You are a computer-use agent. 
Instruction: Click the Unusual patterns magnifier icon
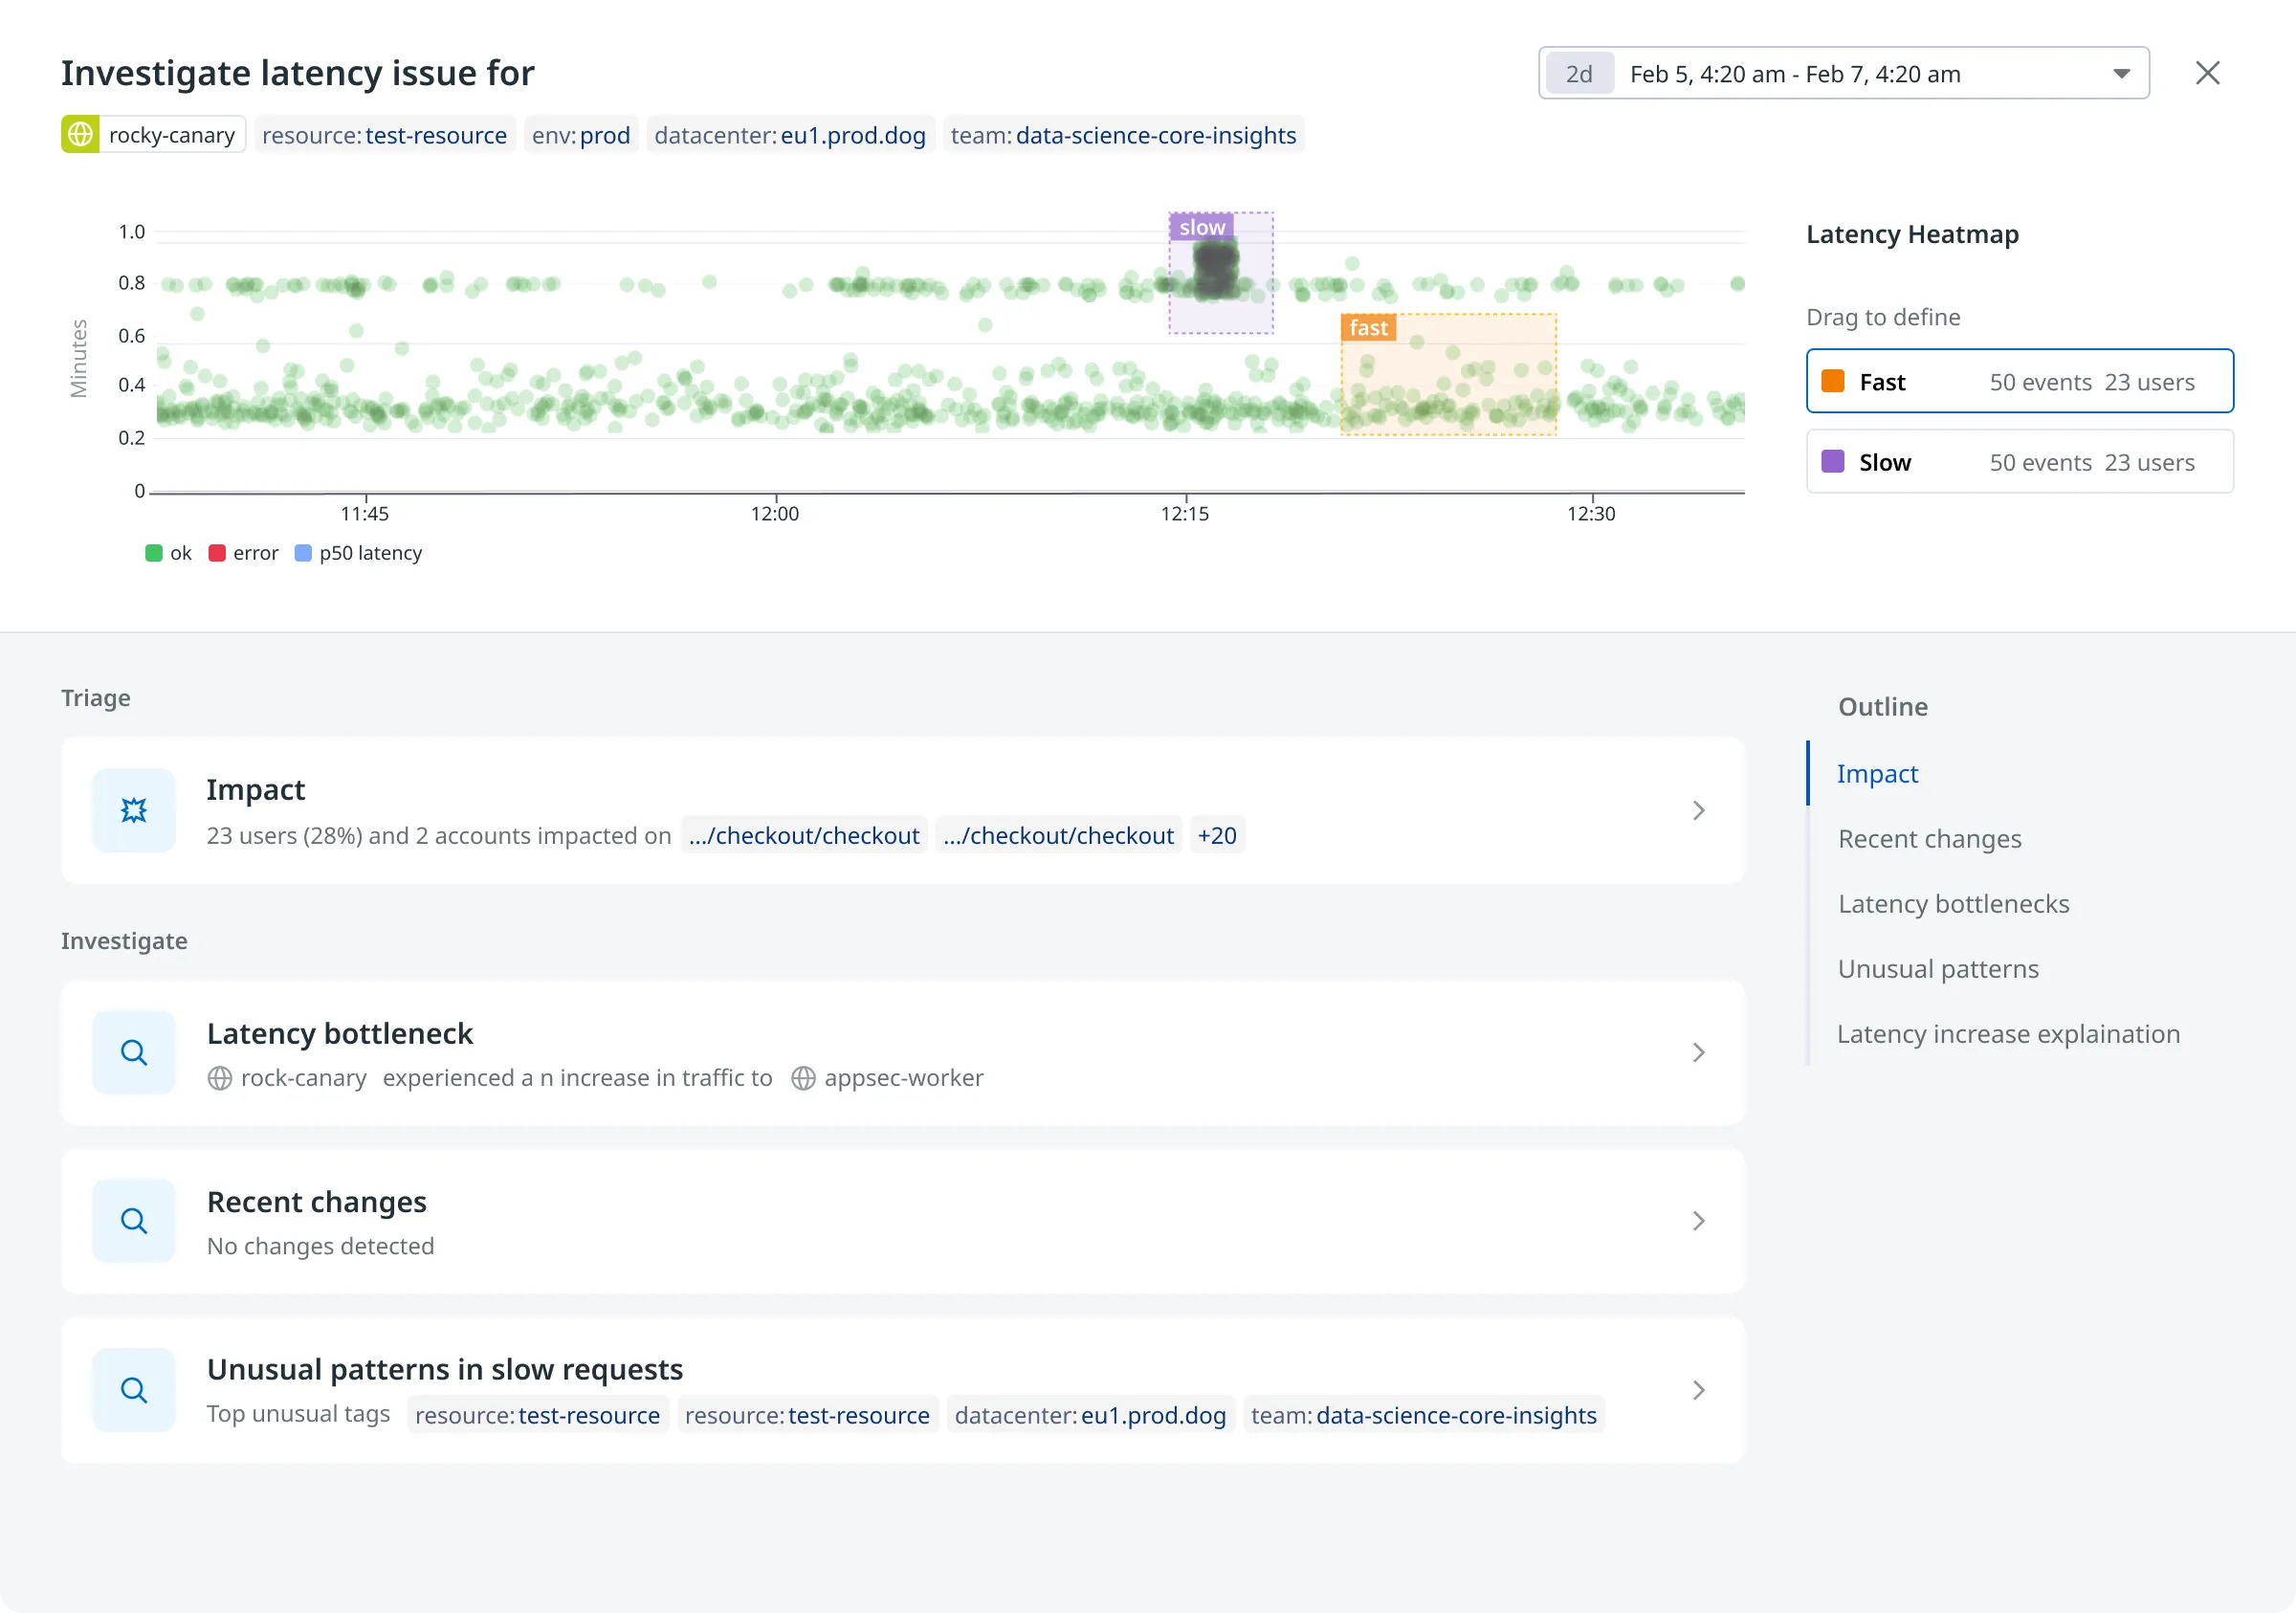134,1390
